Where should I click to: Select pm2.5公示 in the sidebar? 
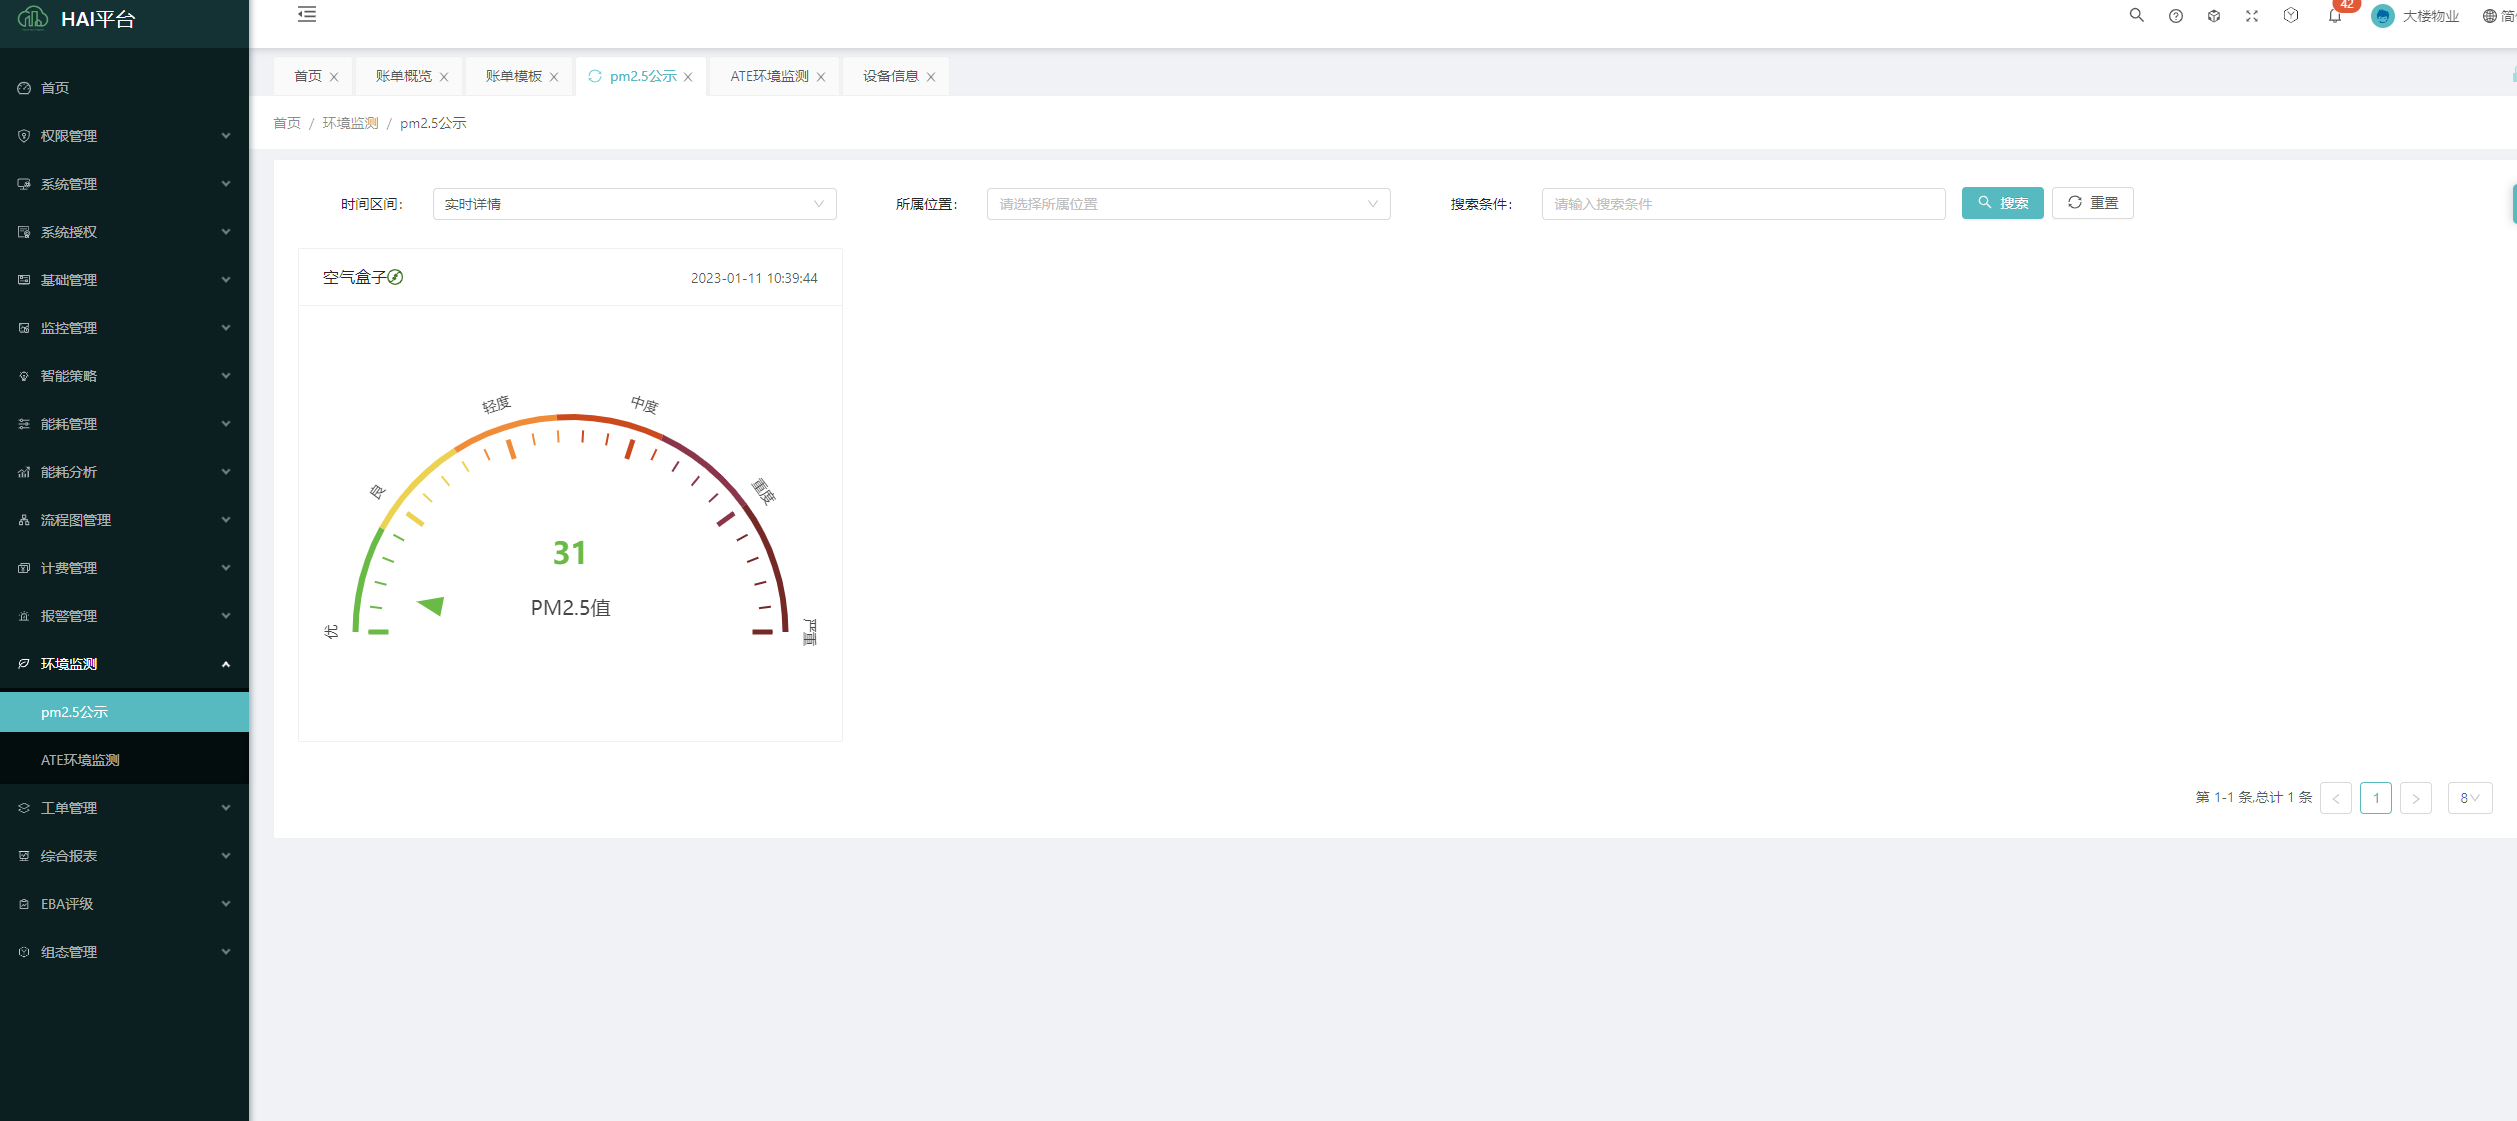pyautogui.click(x=124, y=712)
